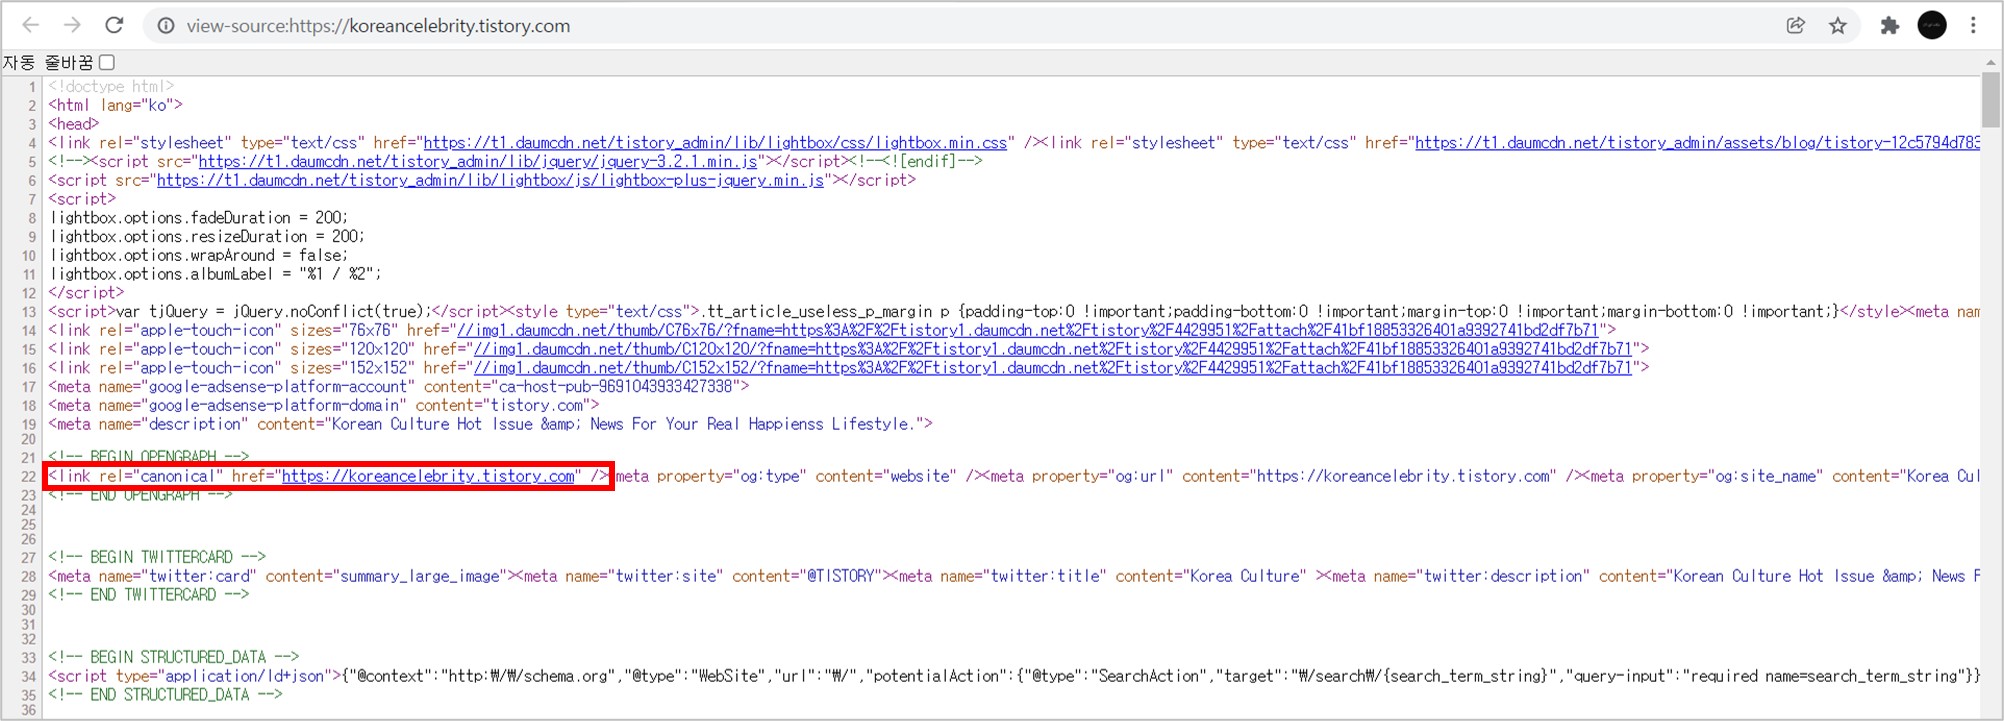Viewport: 2004px width, 721px height.
Task: Click the google-adsense-platform-domain meta line
Action: pos(324,406)
